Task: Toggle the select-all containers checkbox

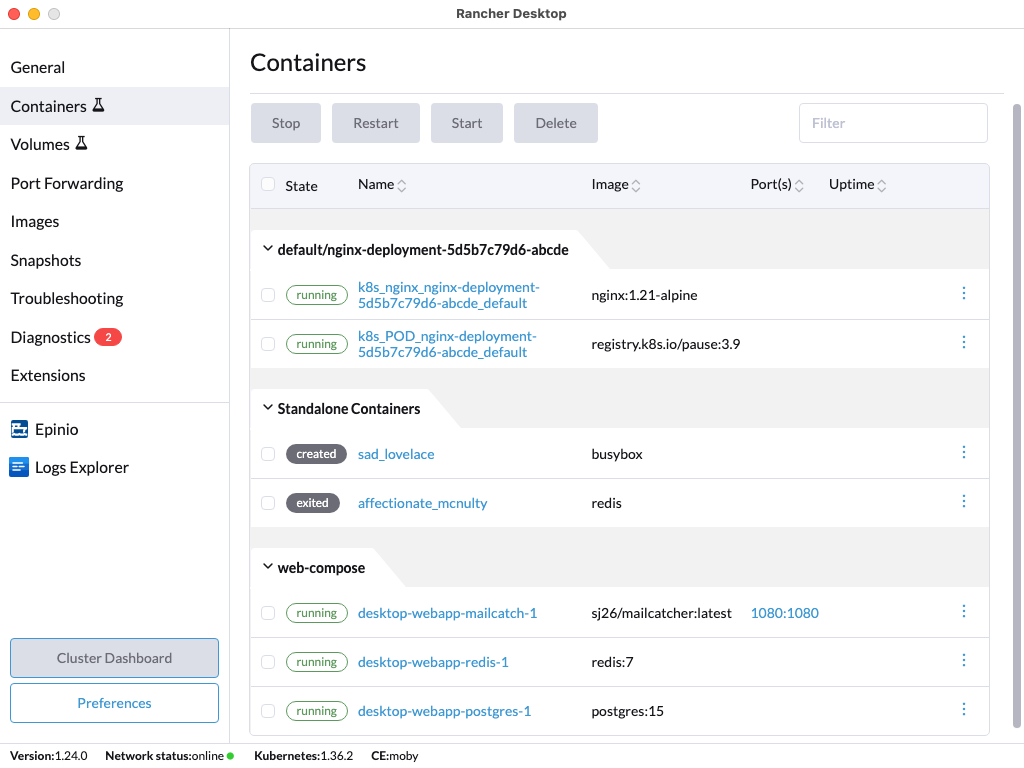Action: [268, 184]
